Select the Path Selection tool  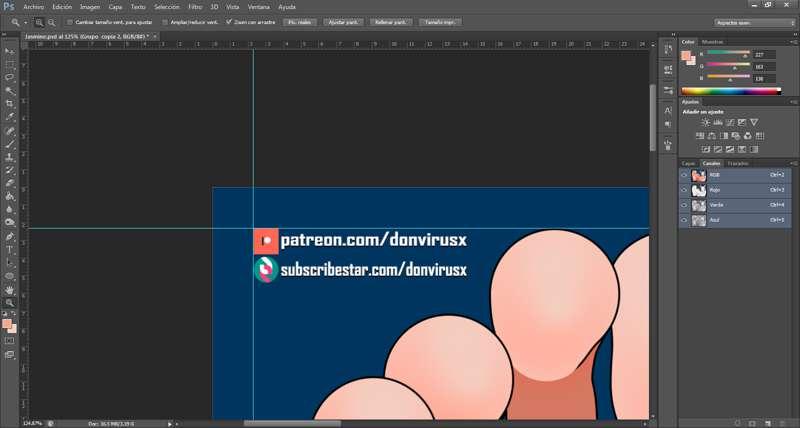click(x=10, y=263)
